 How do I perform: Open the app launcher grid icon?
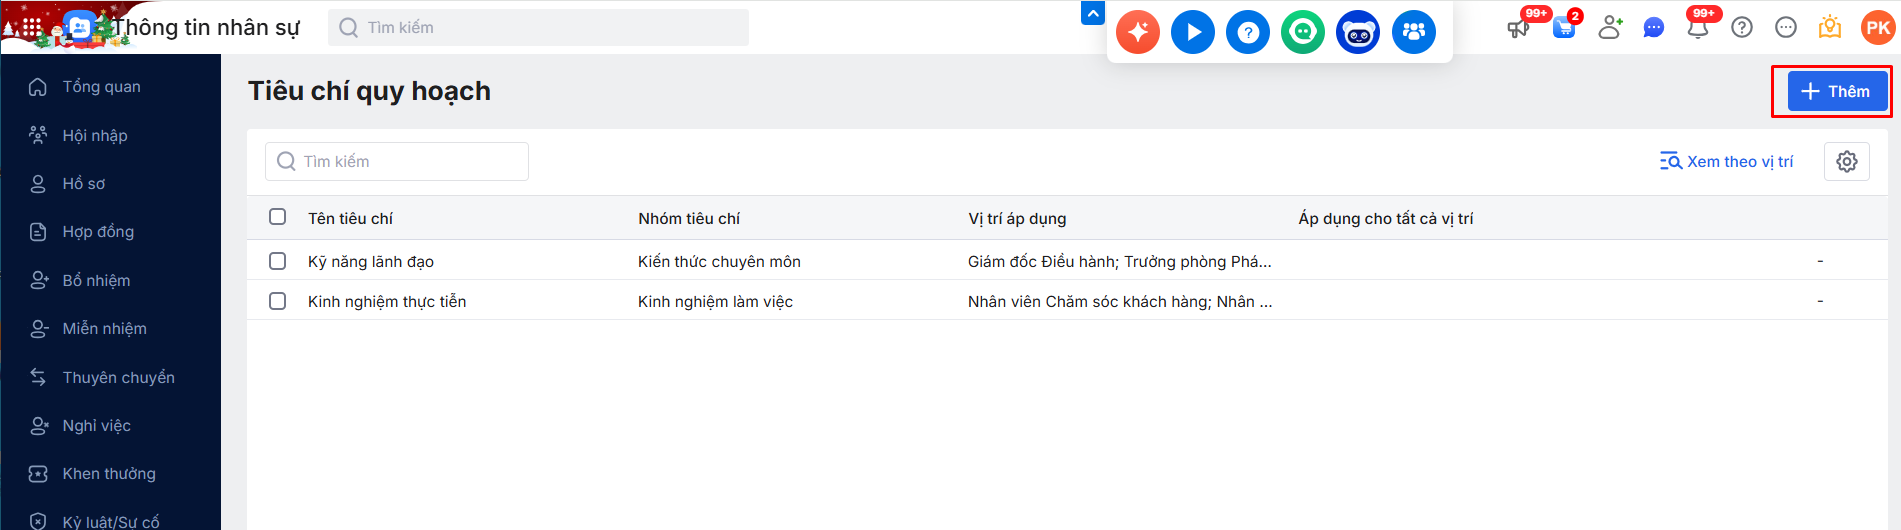(32, 27)
